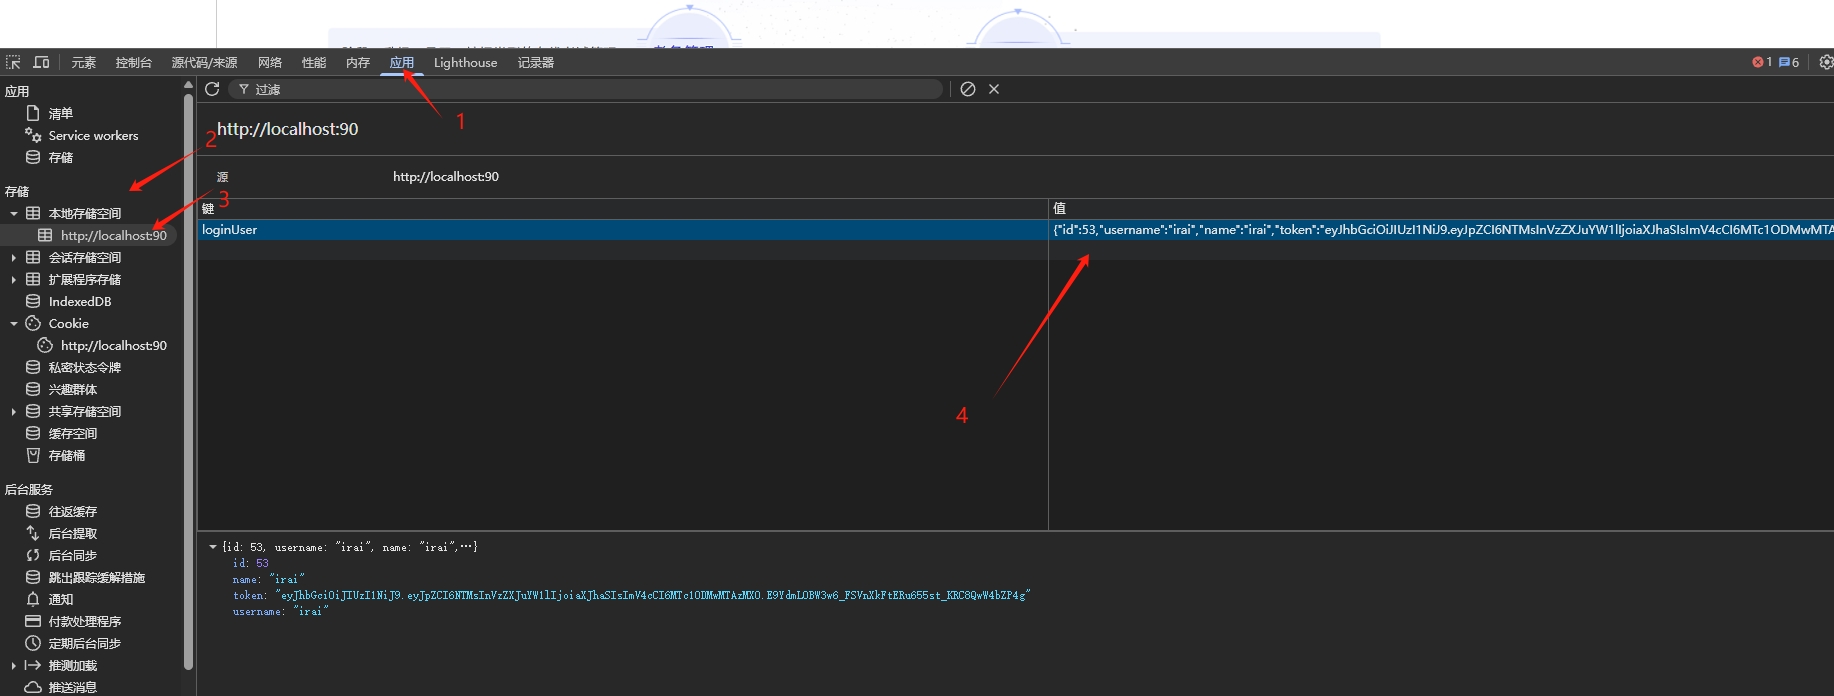1834x696 pixels.
Task: Collapse the JSON preview object triangle
Action: point(213,547)
